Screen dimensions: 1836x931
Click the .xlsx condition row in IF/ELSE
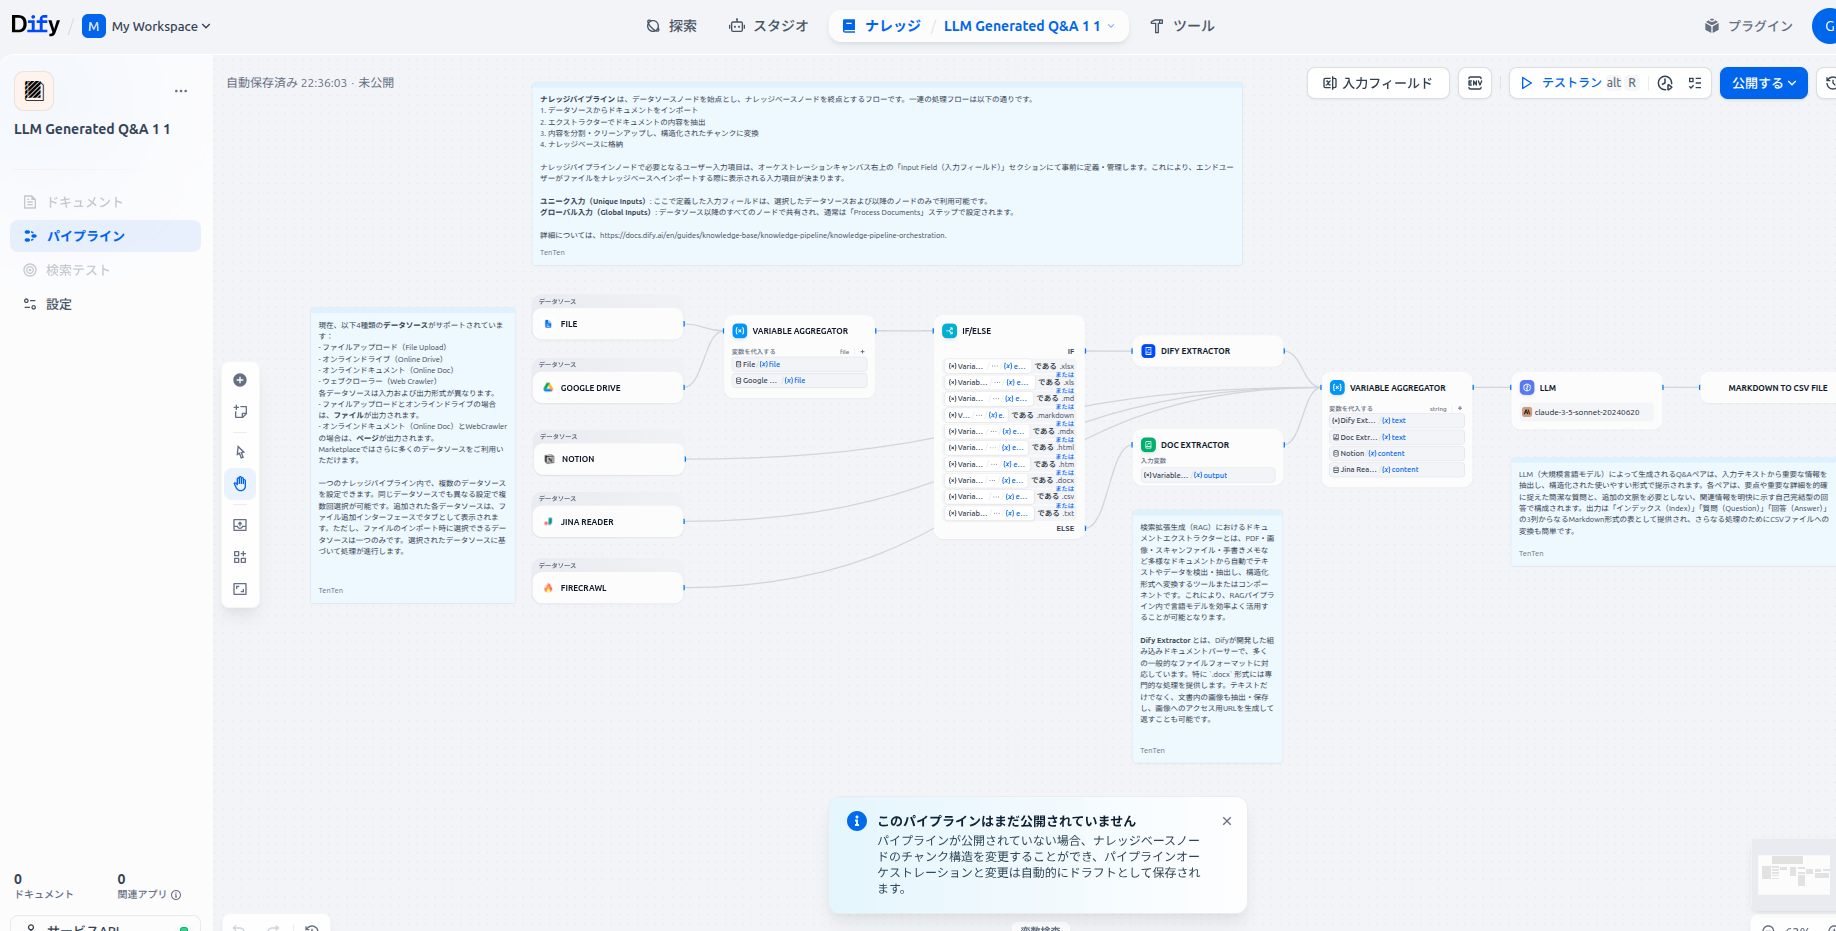point(1010,366)
